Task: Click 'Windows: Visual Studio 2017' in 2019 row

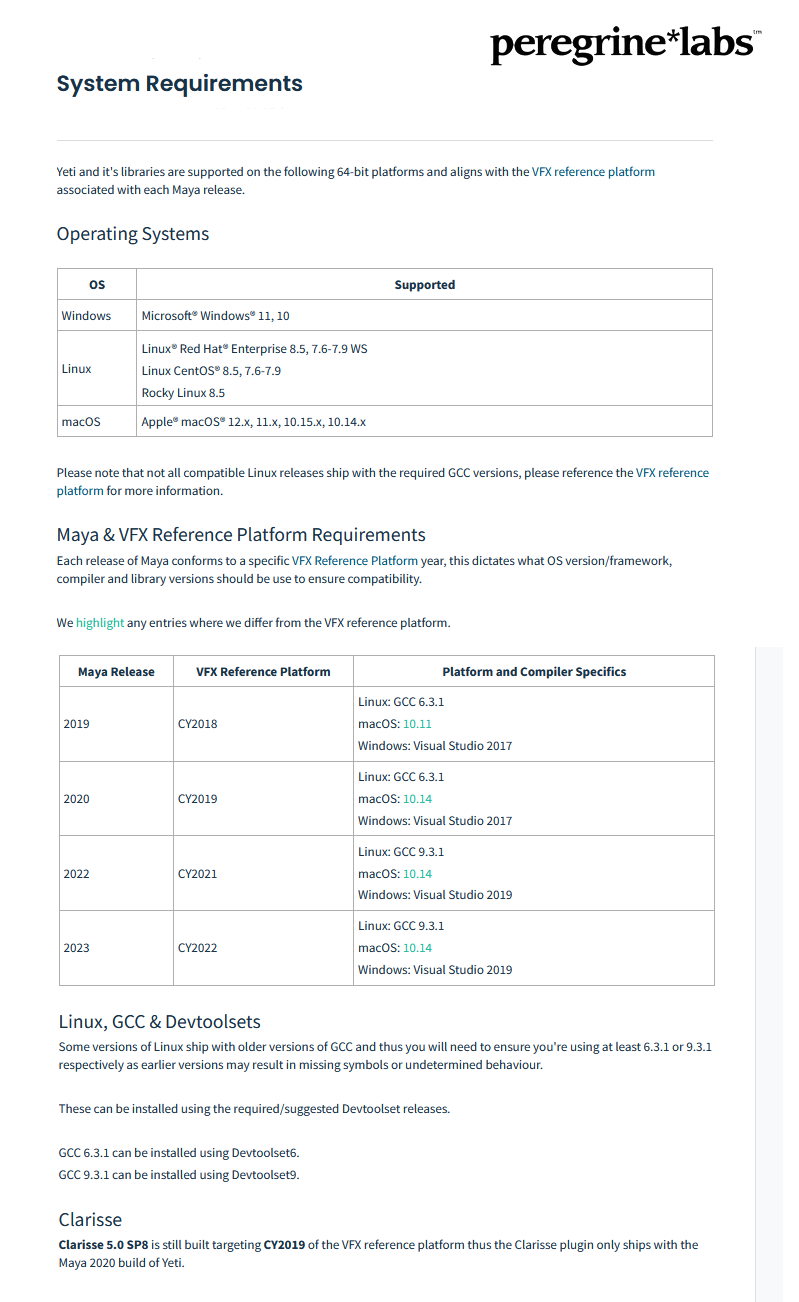Action: coord(435,746)
